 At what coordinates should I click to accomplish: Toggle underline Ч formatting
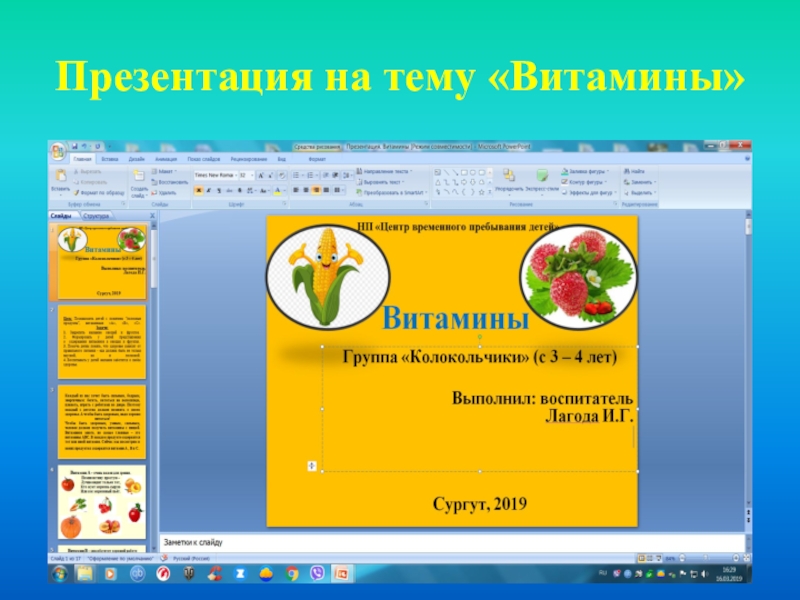point(218,190)
